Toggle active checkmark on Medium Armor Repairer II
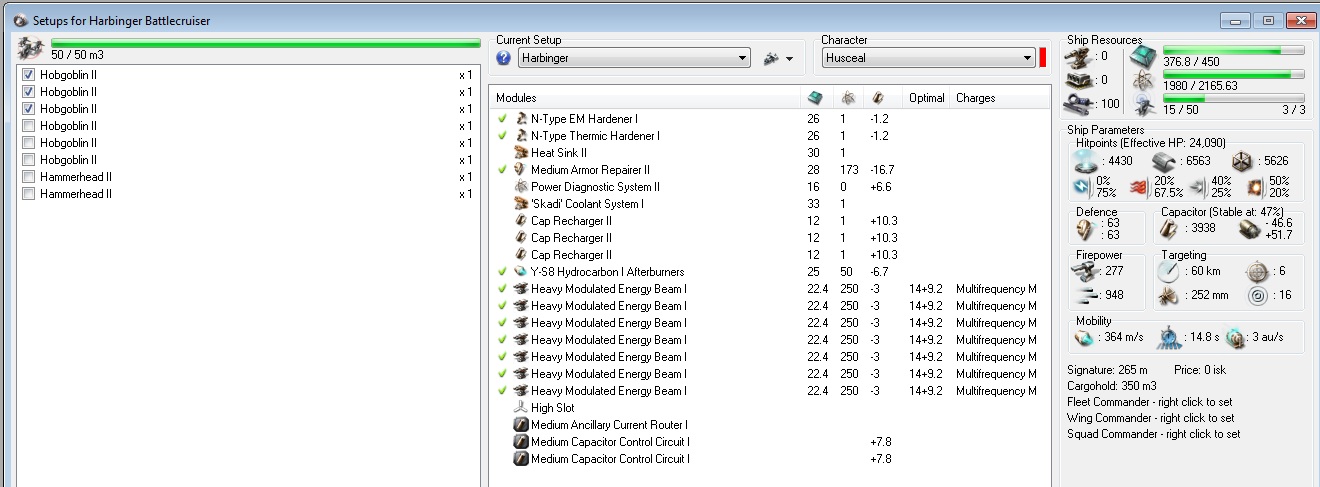 point(502,170)
